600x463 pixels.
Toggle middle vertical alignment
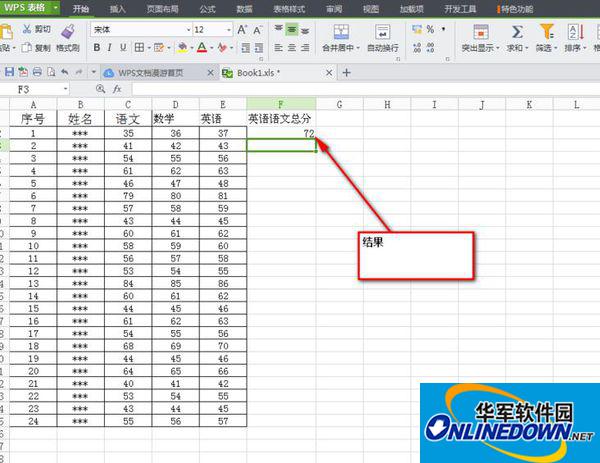[292, 29]
